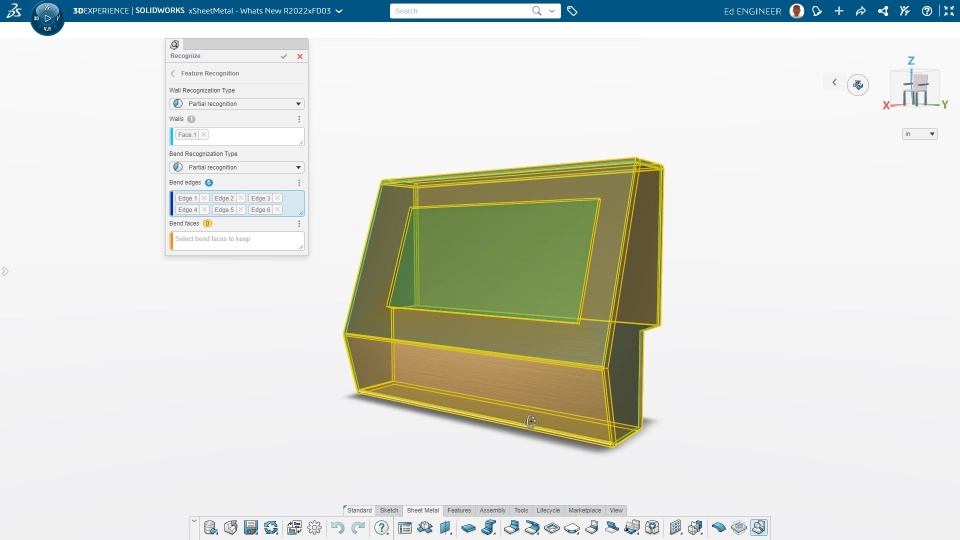The image size is (960, 540).
Task: Switch to the Features tab
Action: click(459, 510)
